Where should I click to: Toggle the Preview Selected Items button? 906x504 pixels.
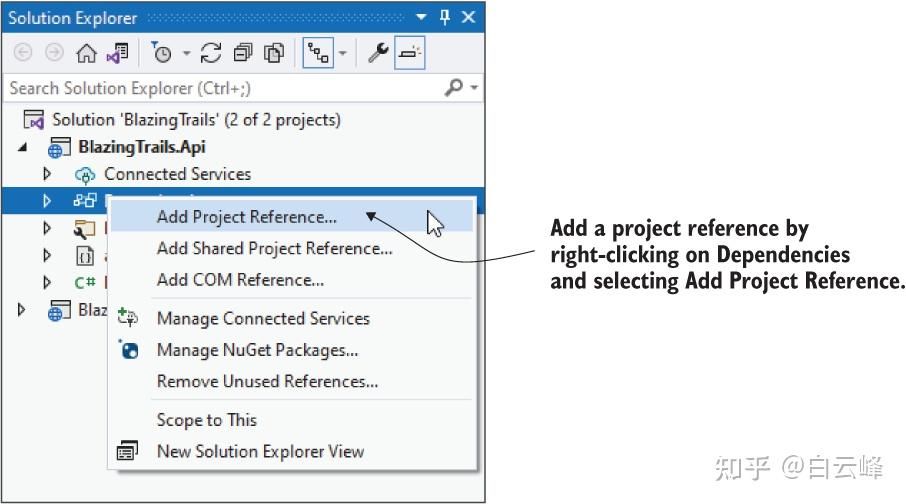coord(409,53)
